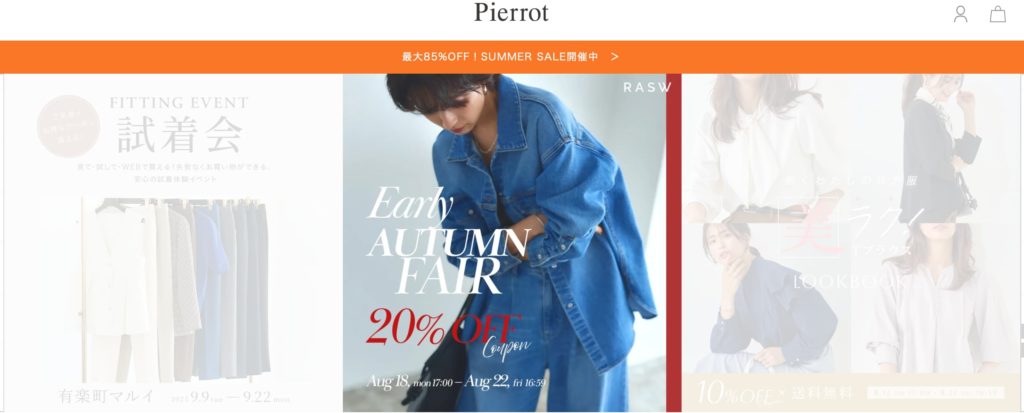Open the 美ラク LOOKBOOK slide

tap(851, 242)
